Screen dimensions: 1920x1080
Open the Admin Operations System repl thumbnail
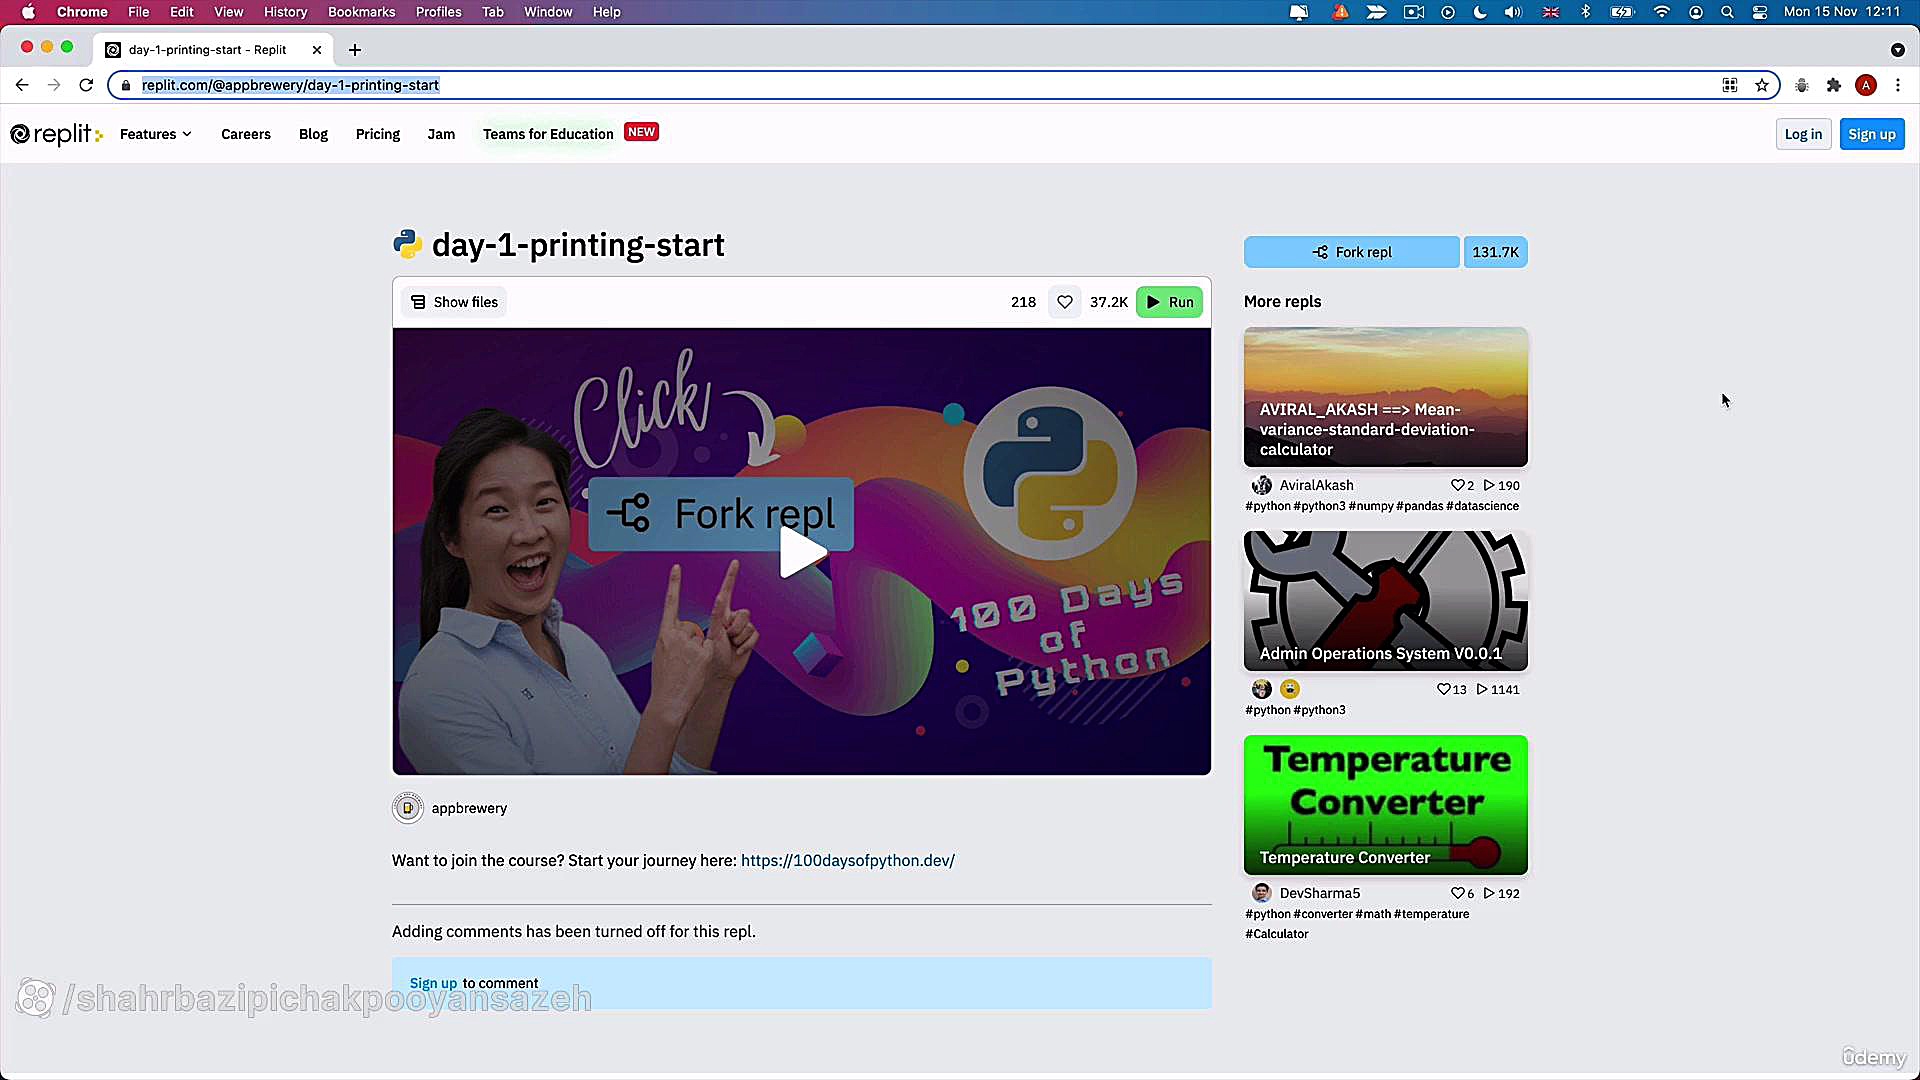point(1386,601)
